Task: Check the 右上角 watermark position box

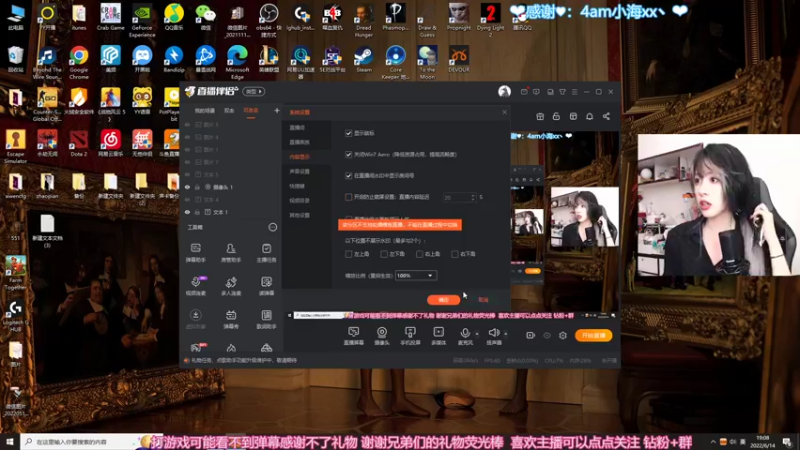Action: point(419,254)
